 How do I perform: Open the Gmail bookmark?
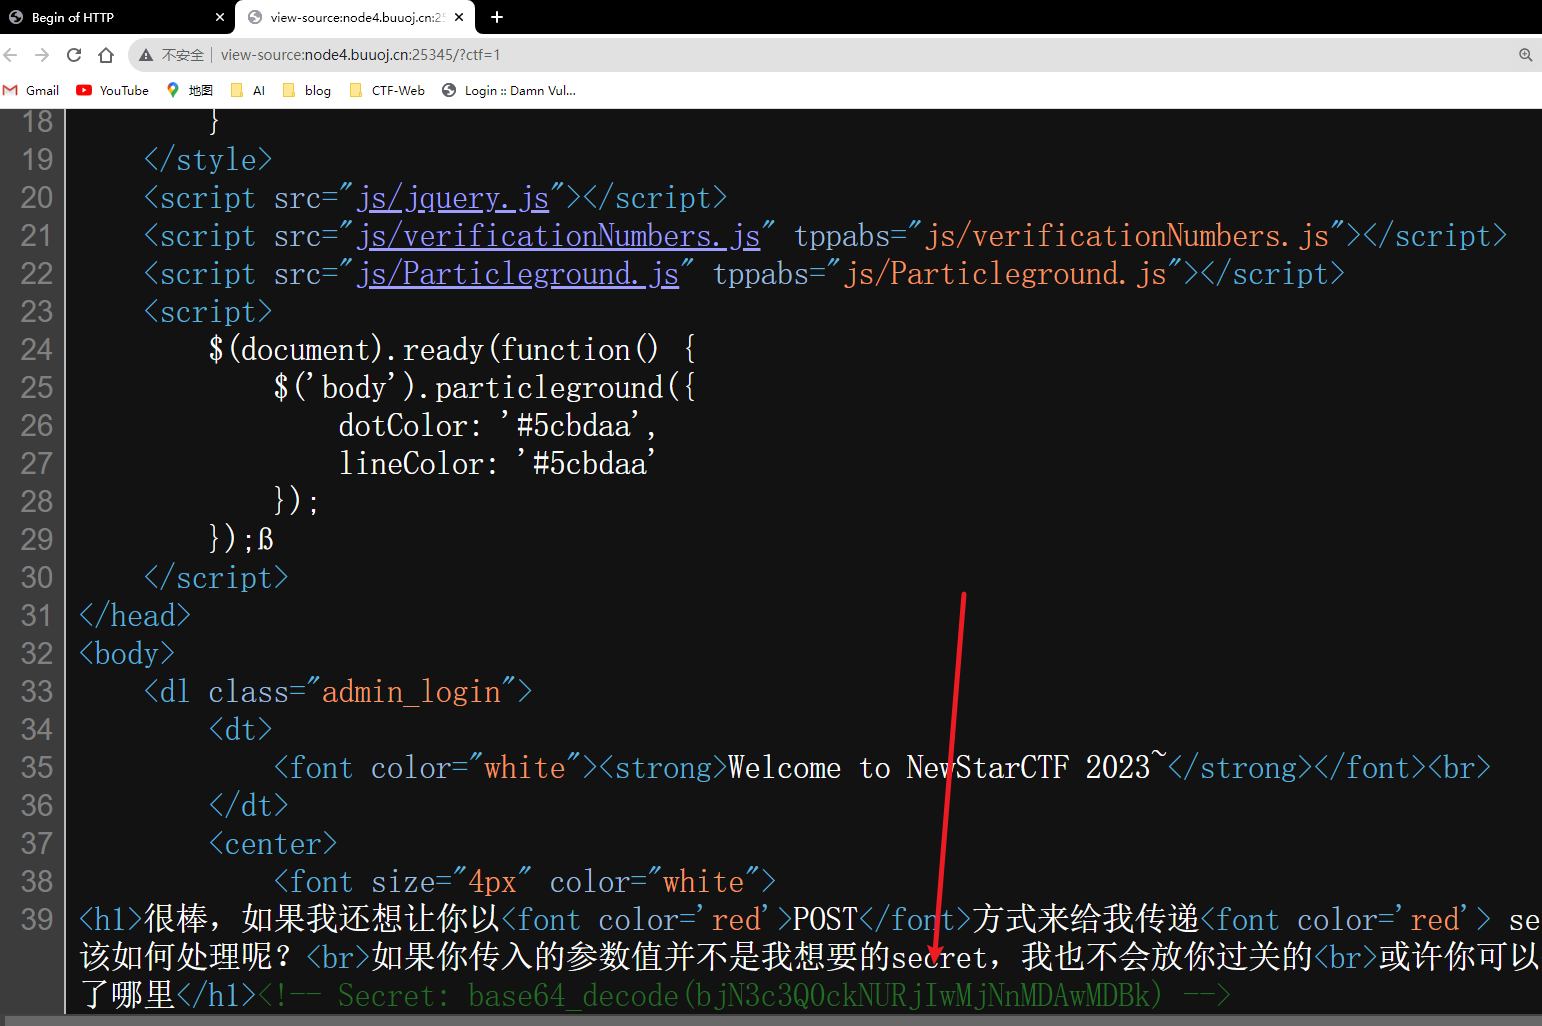point(31,90)
